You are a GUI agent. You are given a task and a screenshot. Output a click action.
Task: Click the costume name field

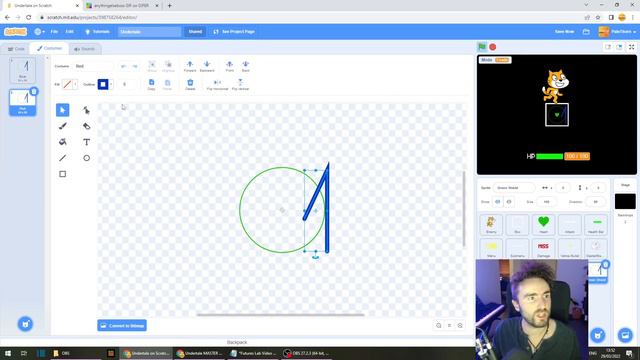[x=93, y=66]
